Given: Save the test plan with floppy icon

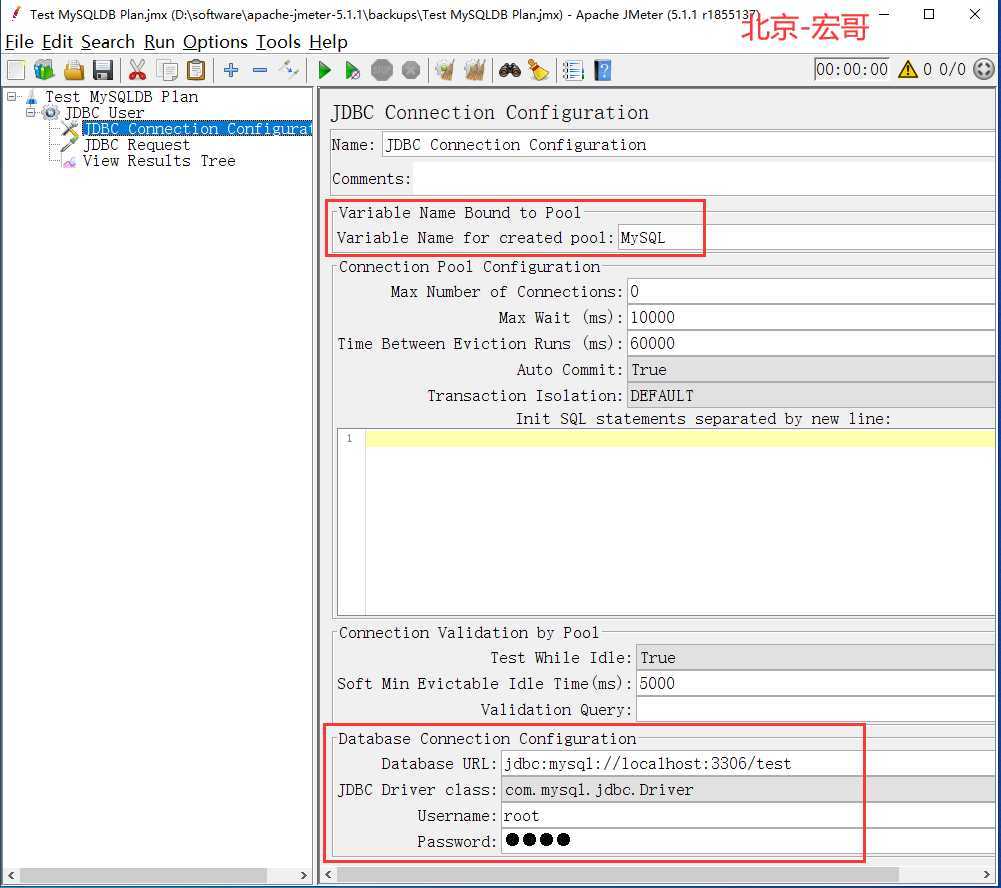Looking at the screenshot, I should point(103,70).
